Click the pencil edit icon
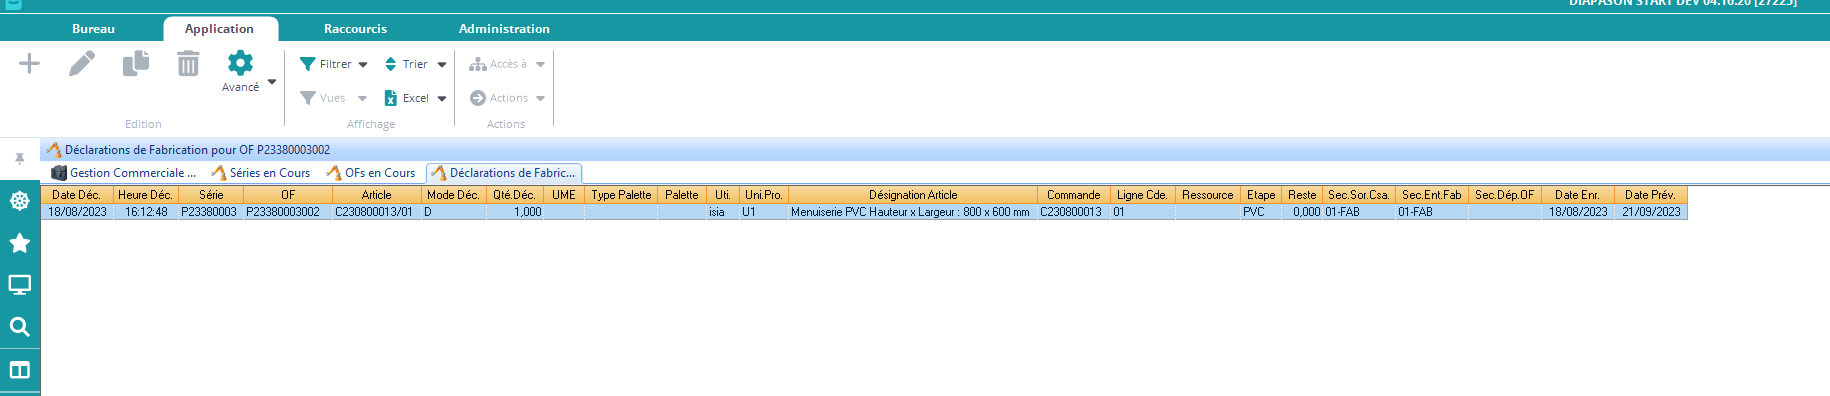Screen dimensions: 1830x396 (82, 64)
